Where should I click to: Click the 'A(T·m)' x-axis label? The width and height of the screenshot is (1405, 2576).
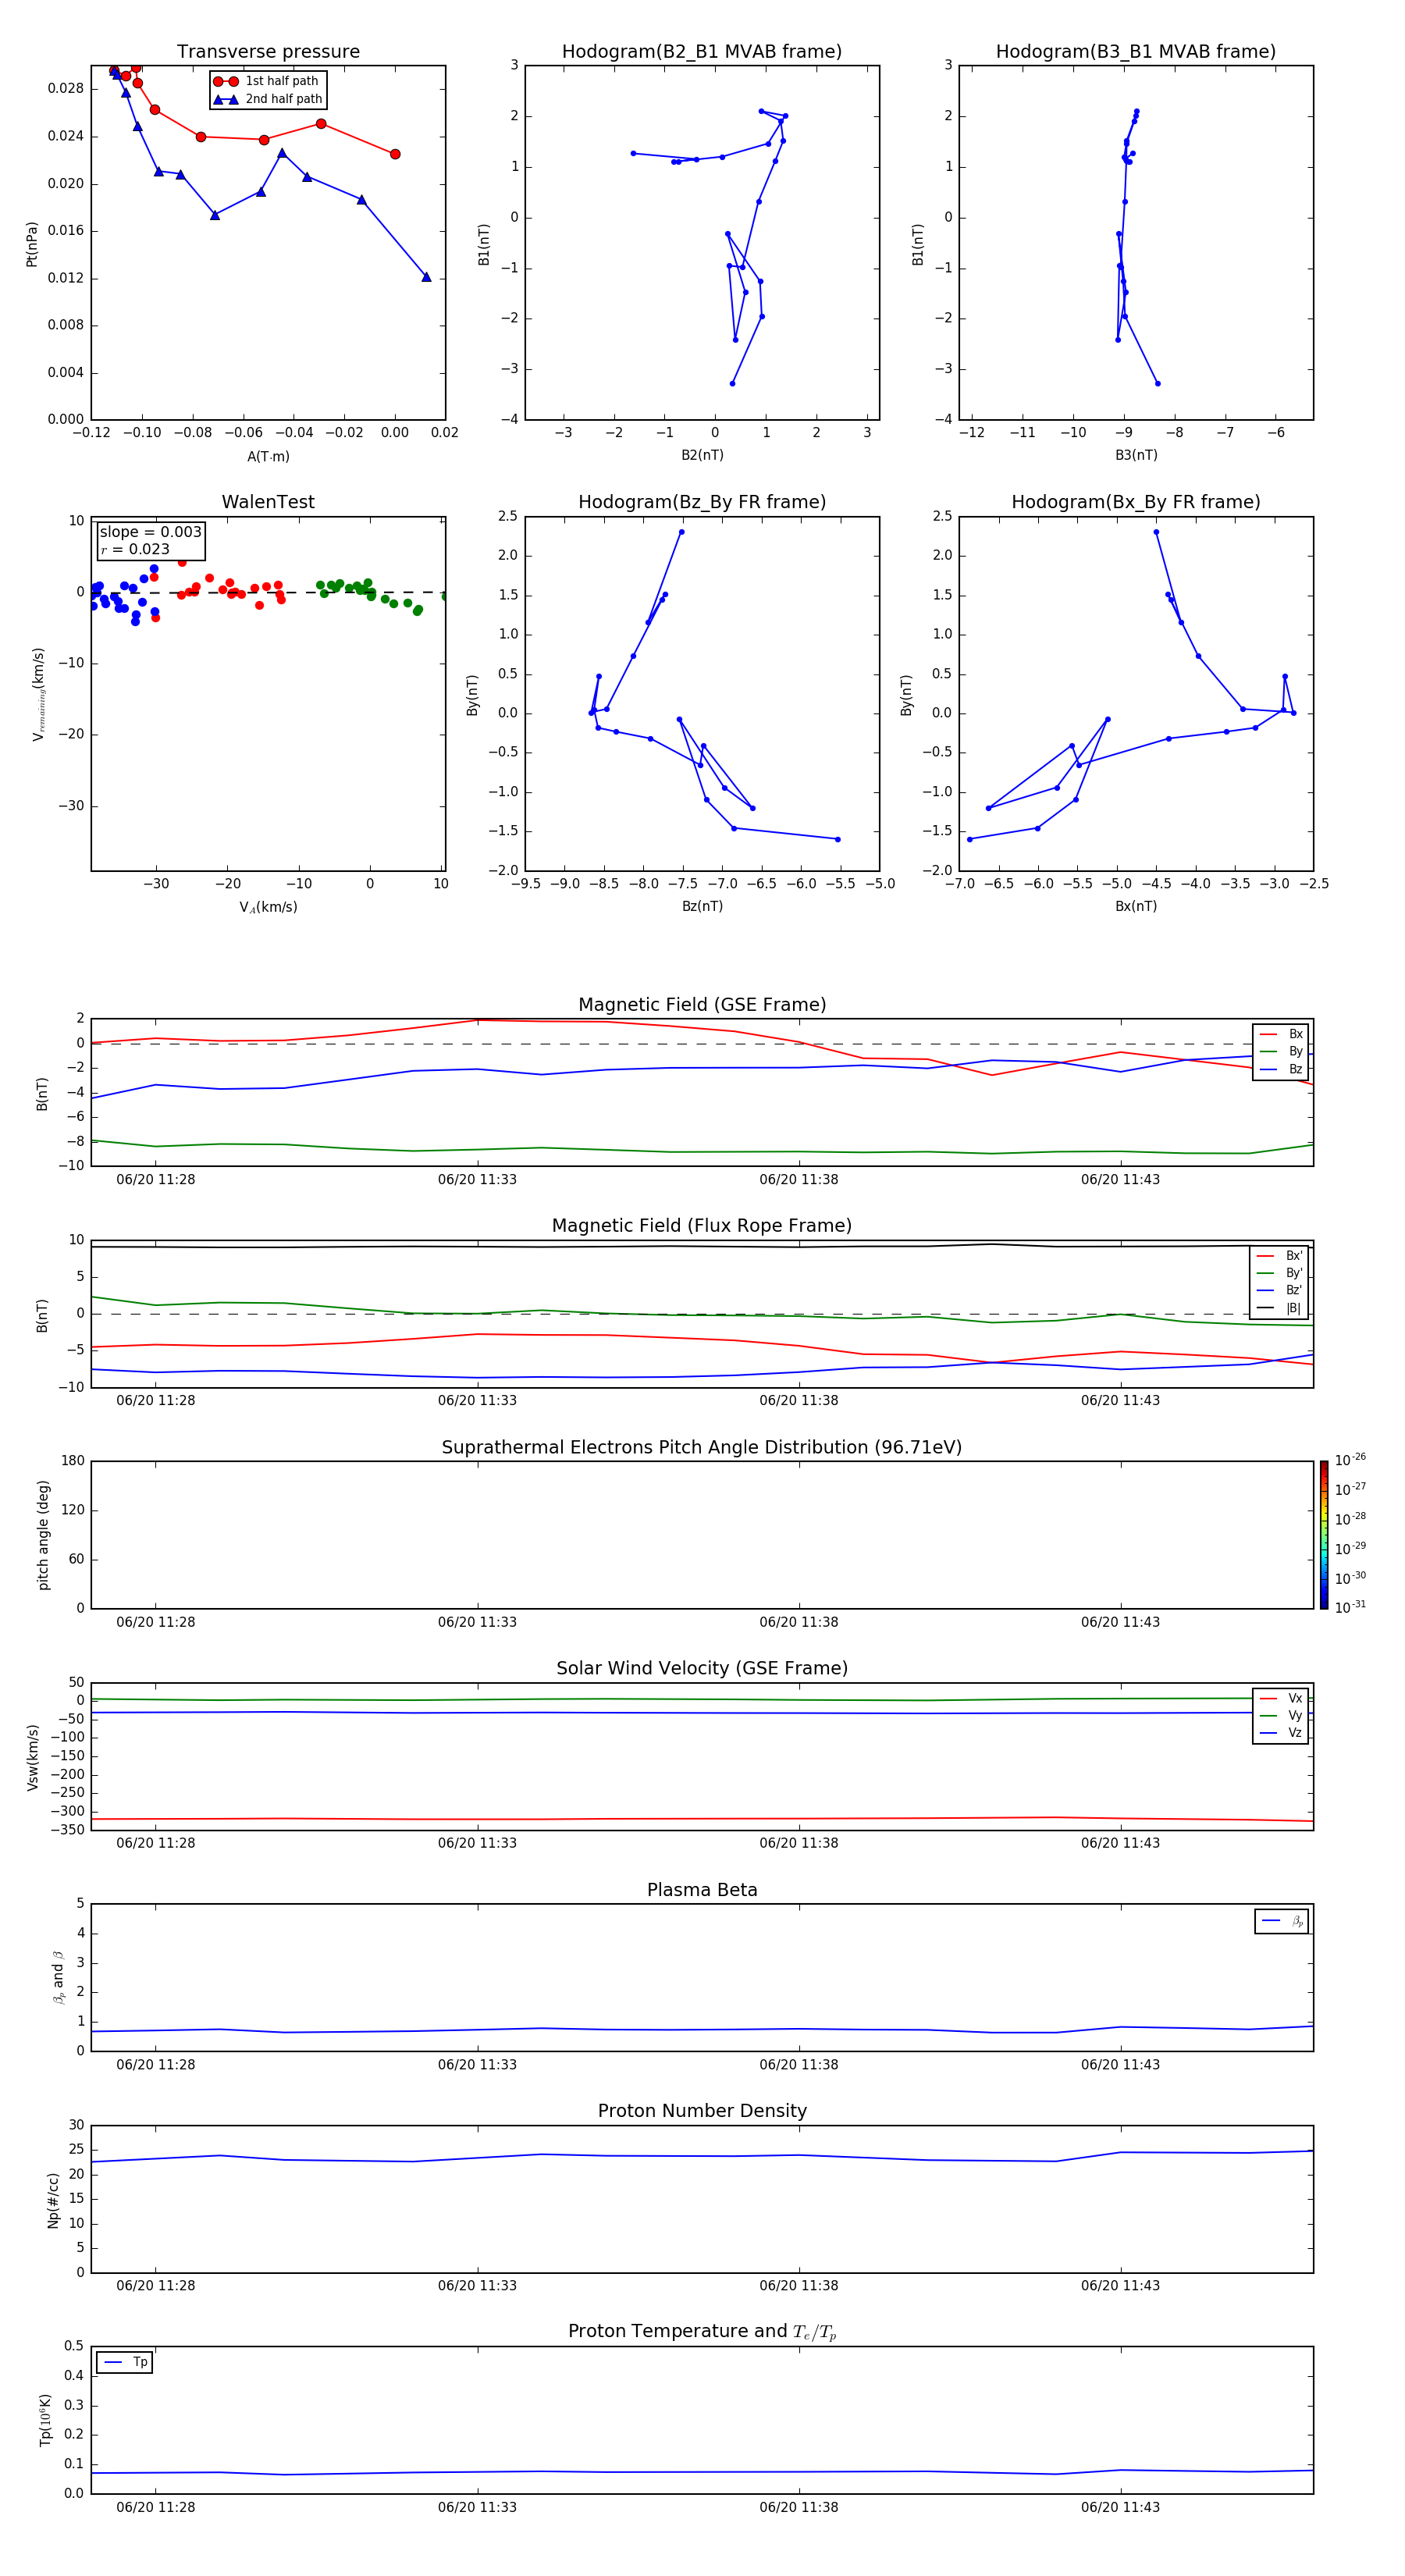(x=268, y=456)
